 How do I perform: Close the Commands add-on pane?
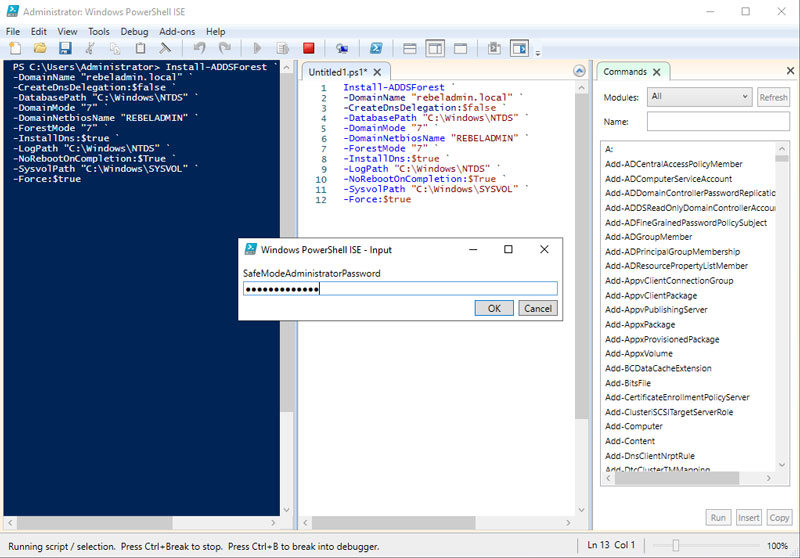coord(790,71)
